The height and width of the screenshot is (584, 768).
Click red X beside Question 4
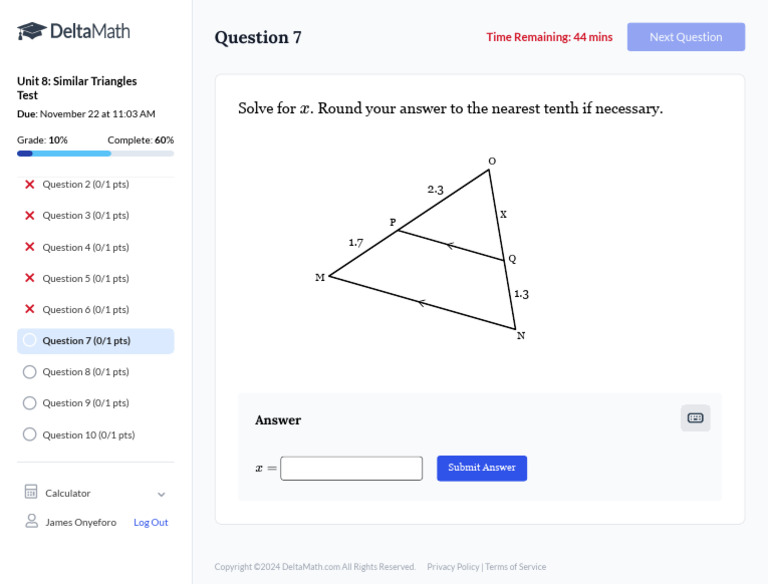click(x=30, y=247)
